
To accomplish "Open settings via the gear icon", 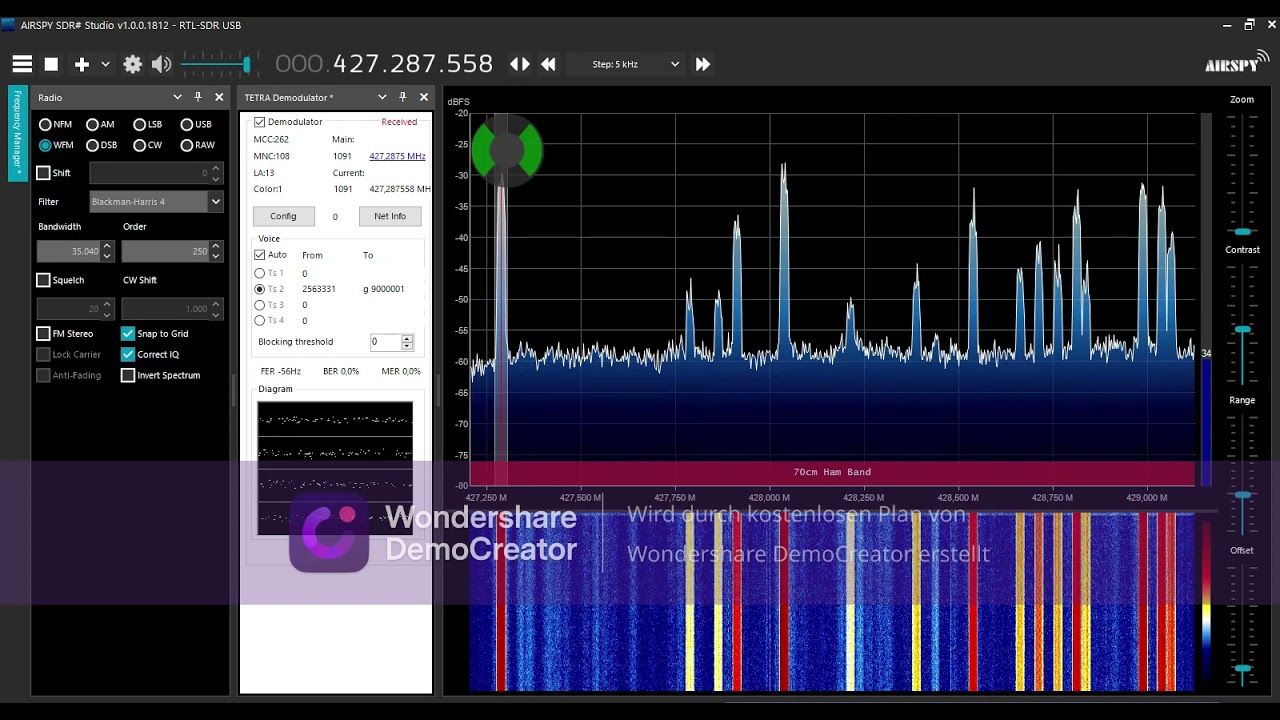I will [x=132, y=64].
